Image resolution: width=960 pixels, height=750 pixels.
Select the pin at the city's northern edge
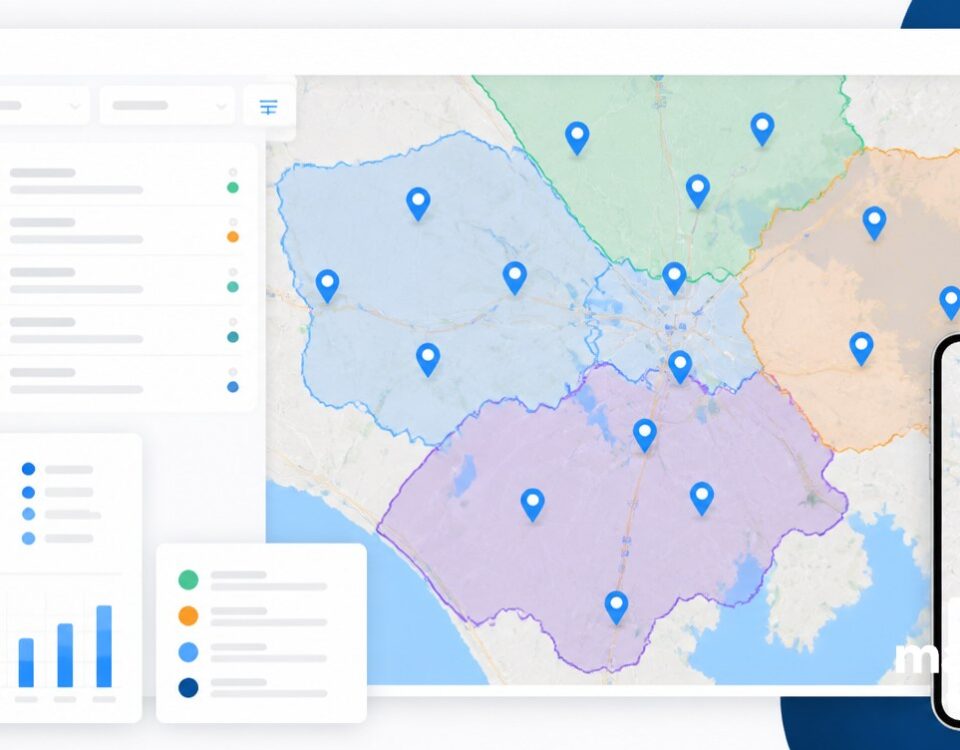click(674, 279)
